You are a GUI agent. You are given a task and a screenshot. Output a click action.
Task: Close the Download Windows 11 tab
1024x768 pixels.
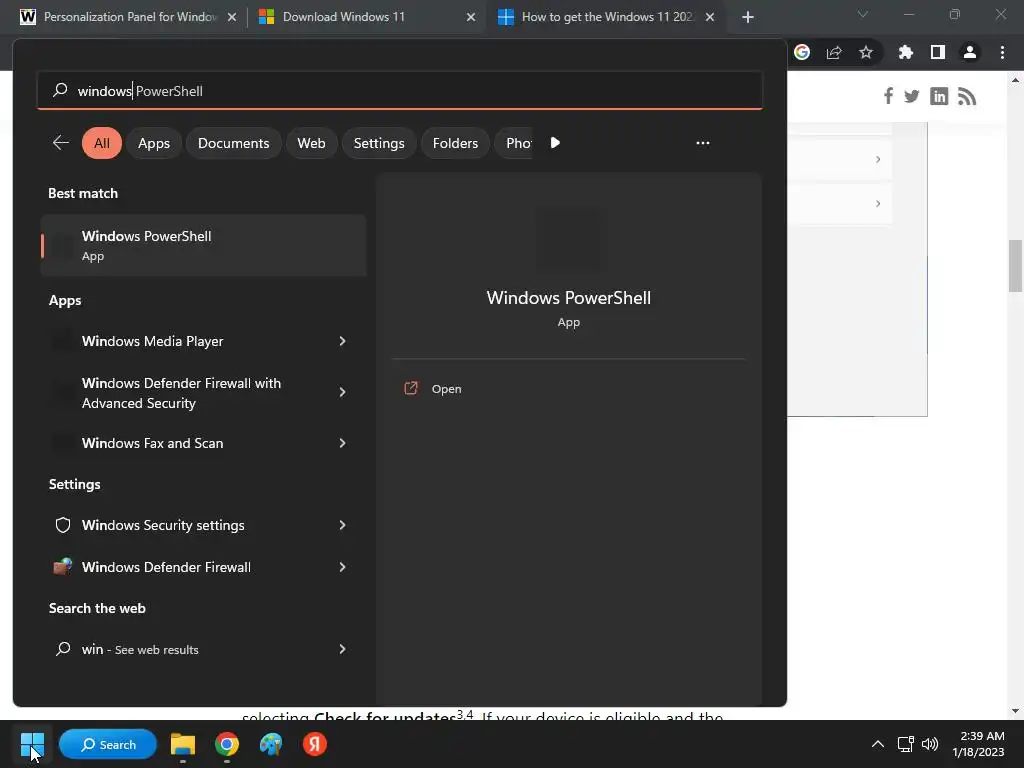(471, 17)
